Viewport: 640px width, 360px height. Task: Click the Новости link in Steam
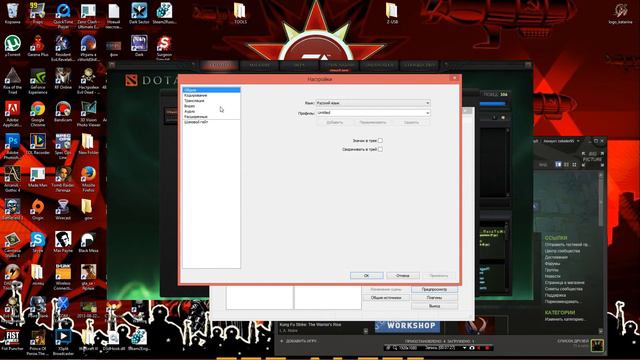tap(552, 276)
